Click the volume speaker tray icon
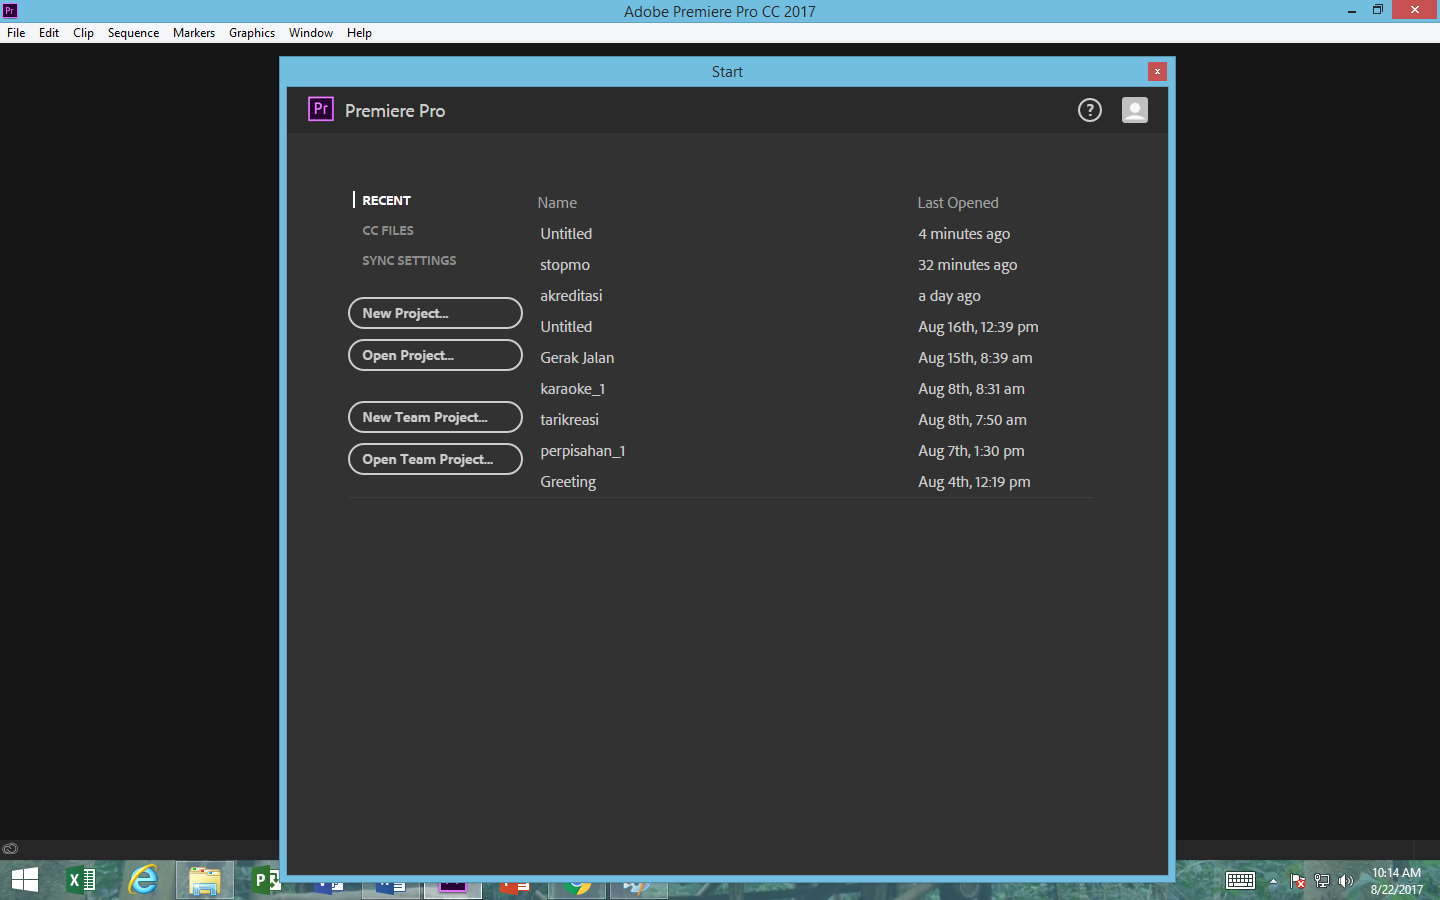Image resolution: width=1440 pixels, height=900 pixels. click(1346, 881)
